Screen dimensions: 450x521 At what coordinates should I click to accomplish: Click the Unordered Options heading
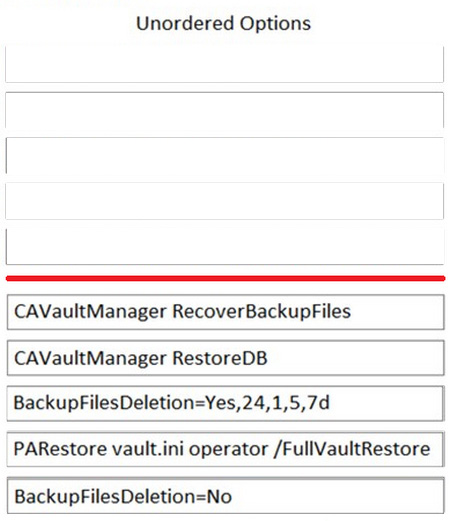tap(224, 24)
